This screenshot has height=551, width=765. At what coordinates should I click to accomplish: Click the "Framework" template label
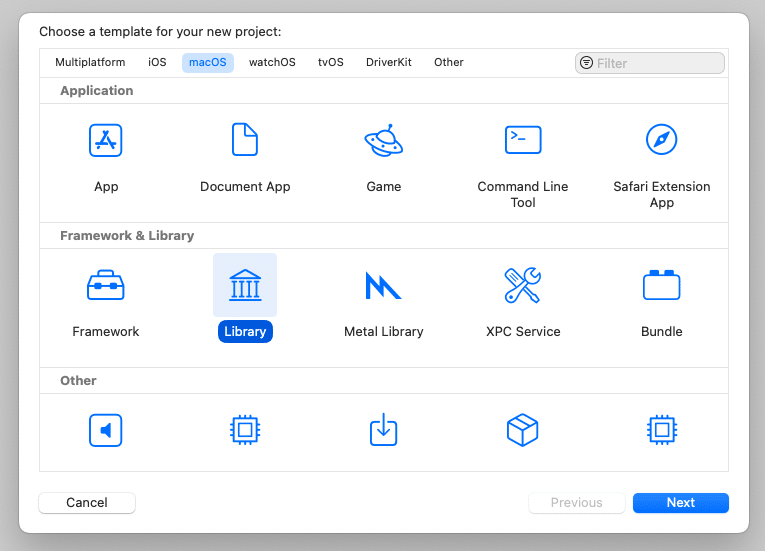105,331
